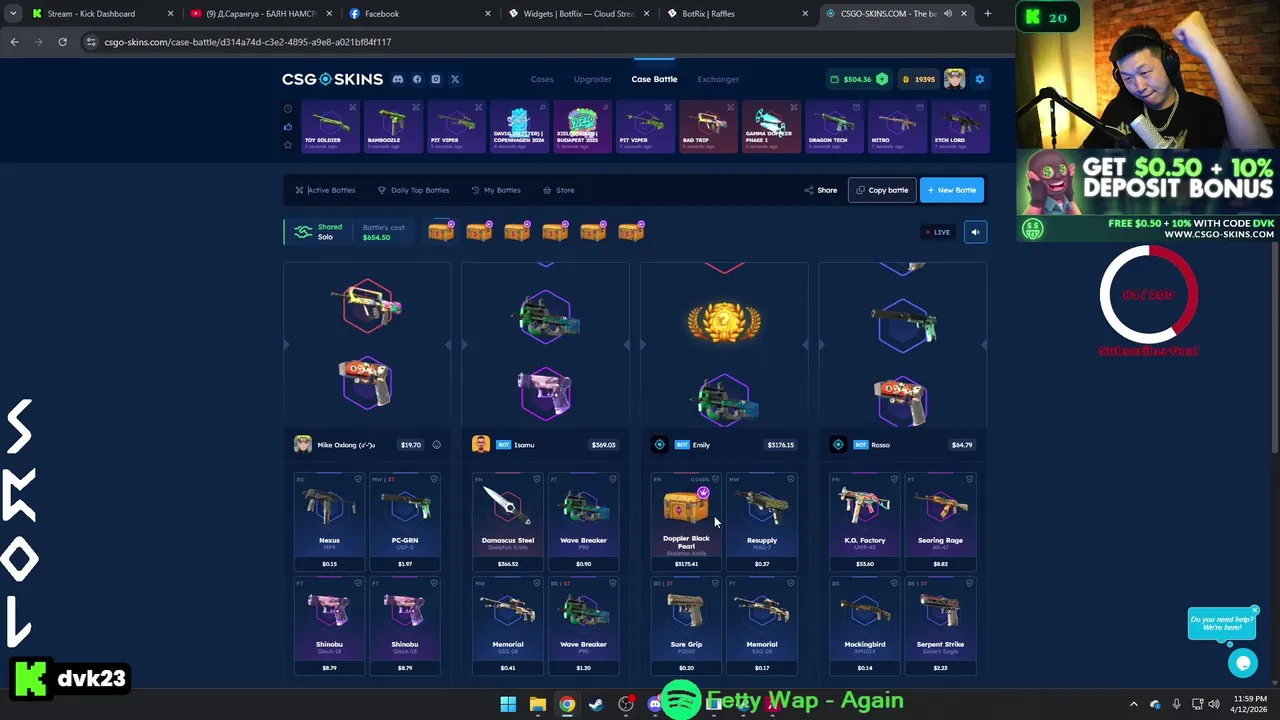Toggle shield icon on Searing Rage card

click(970, 480)
